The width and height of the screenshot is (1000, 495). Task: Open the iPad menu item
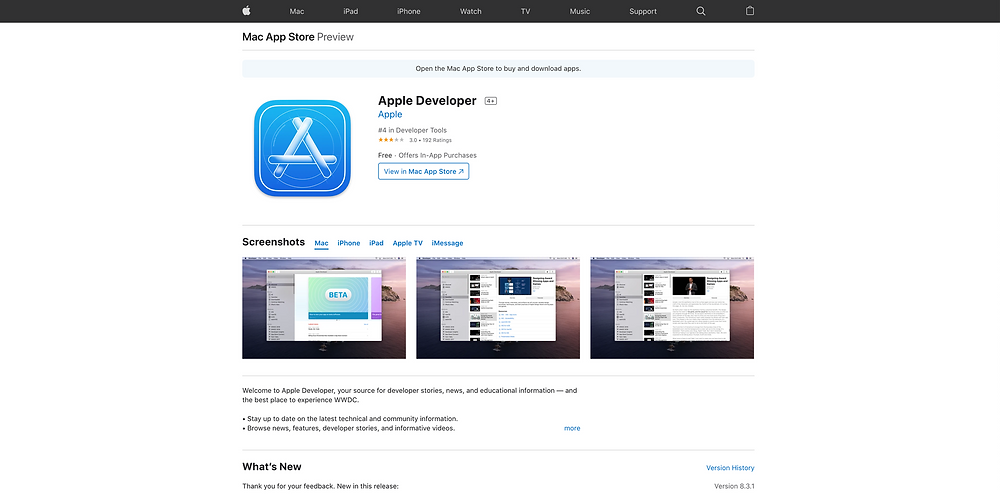[351, 11]
